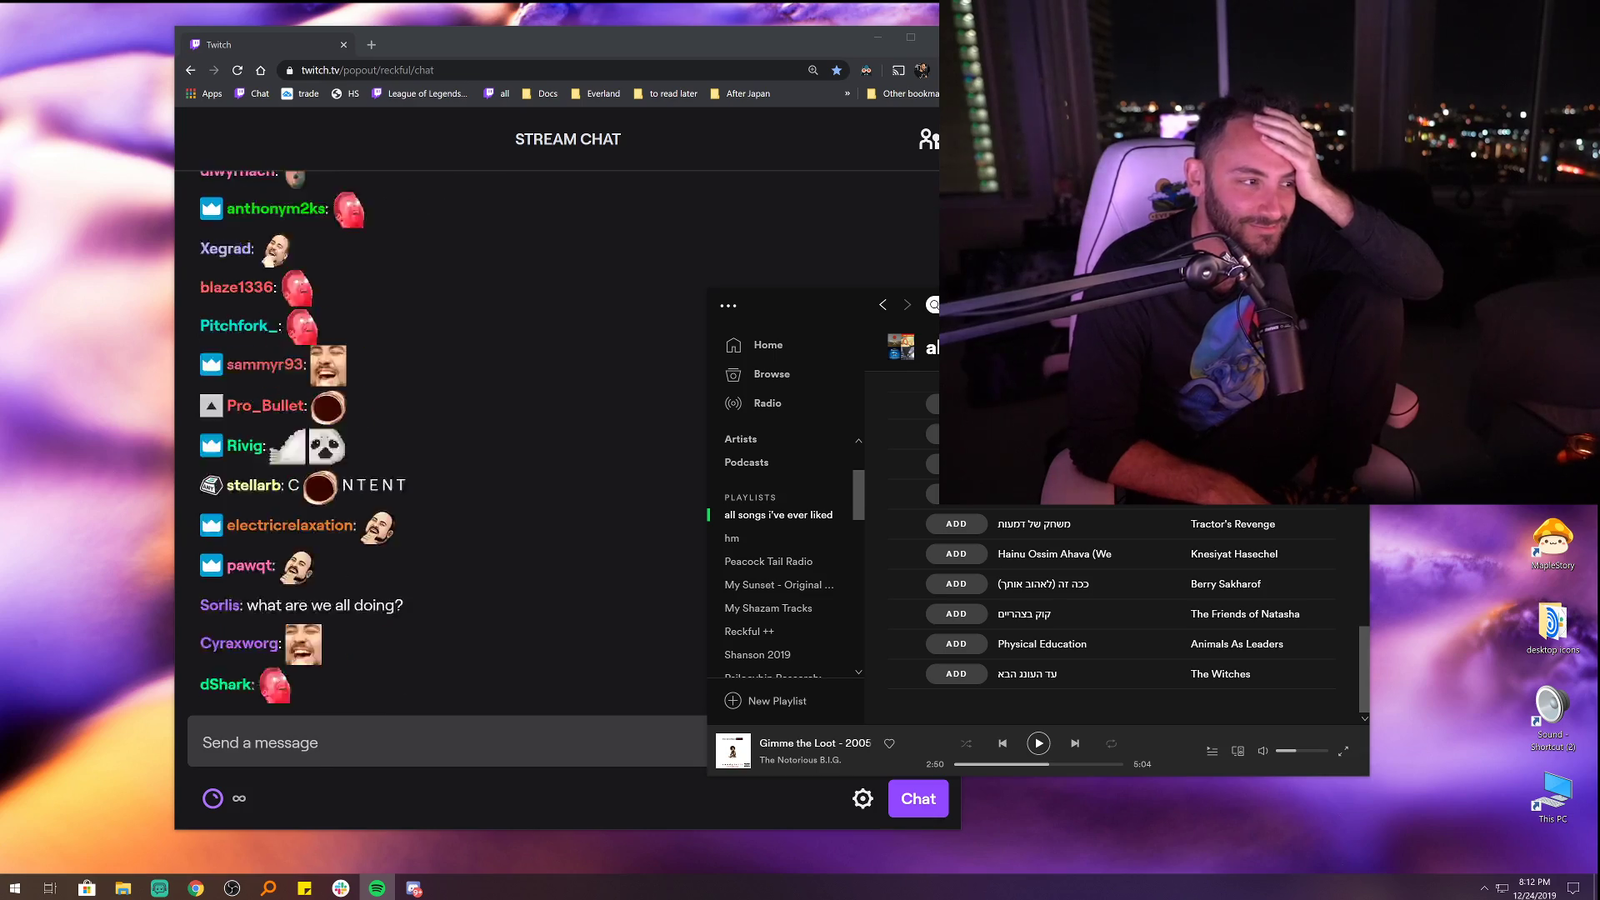The height and width of the screenshot is (900, 1600).
Task: Click the Send a message field
Action: [x=447, y=742]
